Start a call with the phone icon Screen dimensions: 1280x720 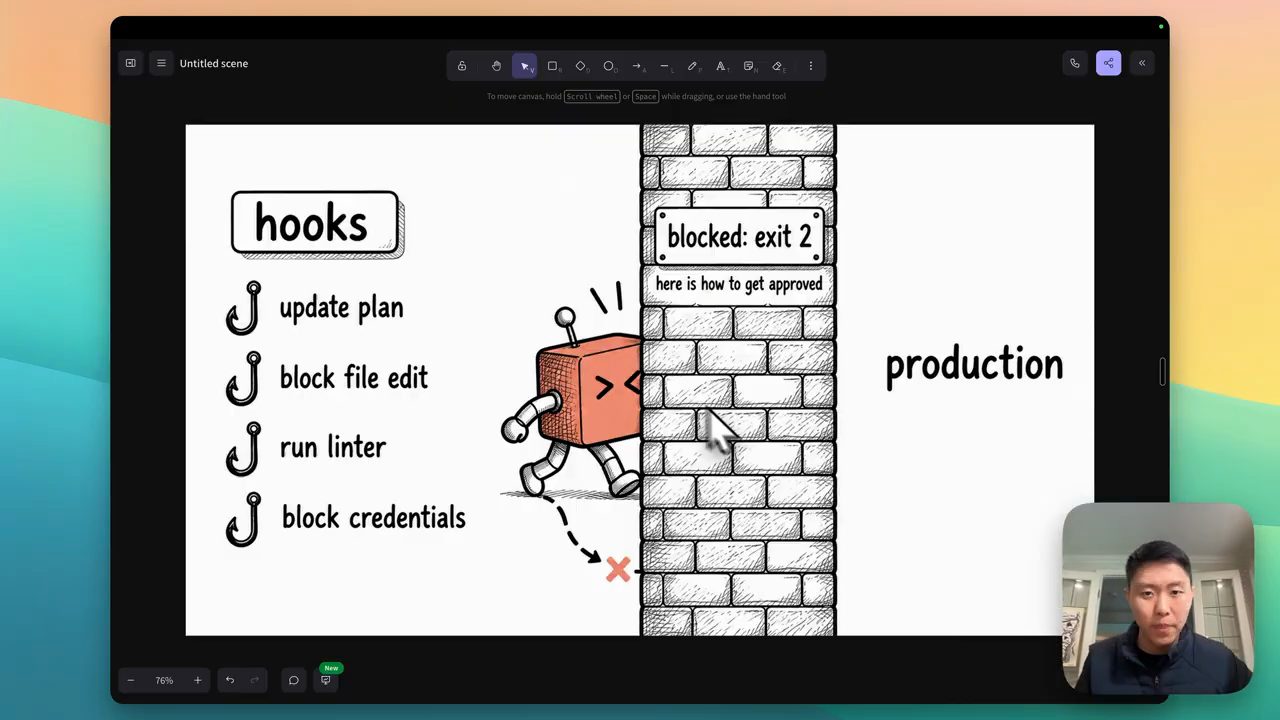1075,63
